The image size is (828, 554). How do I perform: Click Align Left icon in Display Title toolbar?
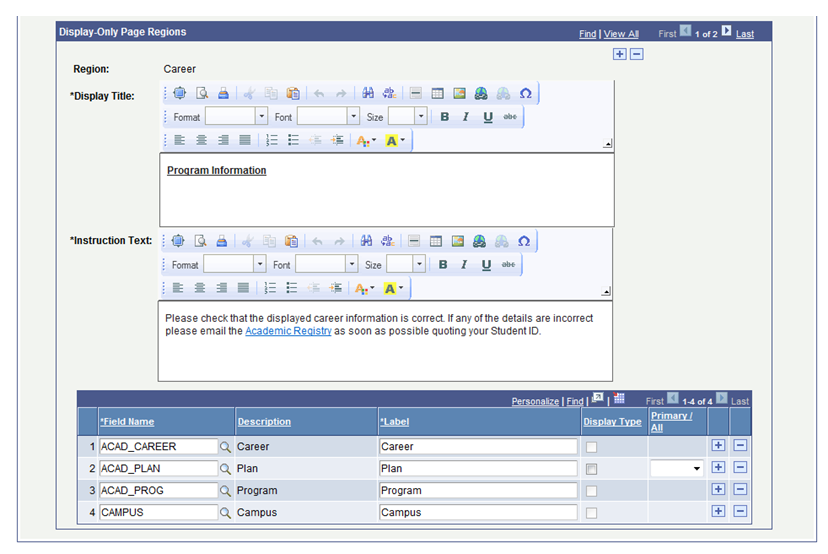(180, 140)
